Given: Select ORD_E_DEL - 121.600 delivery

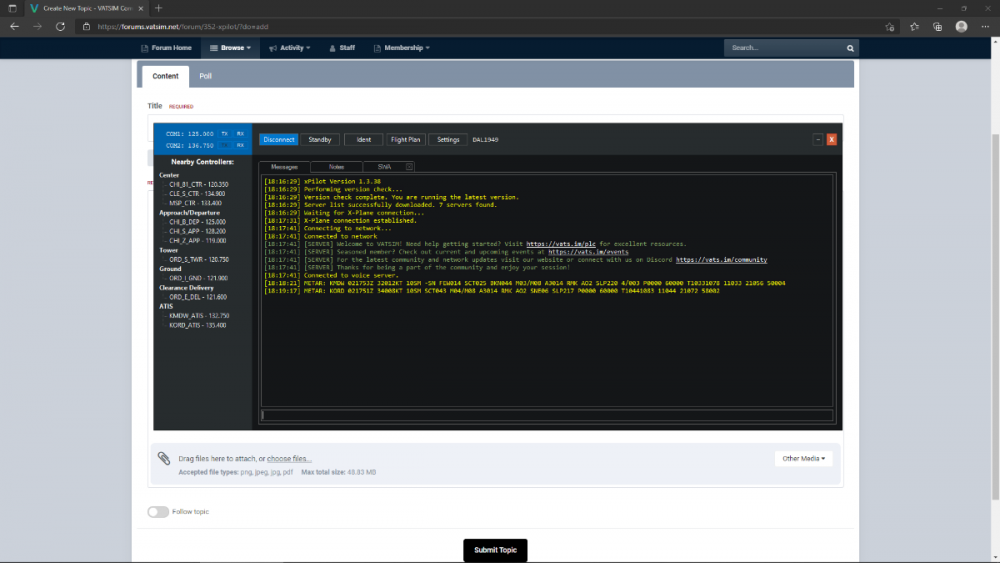Looking at the screenshot, I should [x=198, y=297].
